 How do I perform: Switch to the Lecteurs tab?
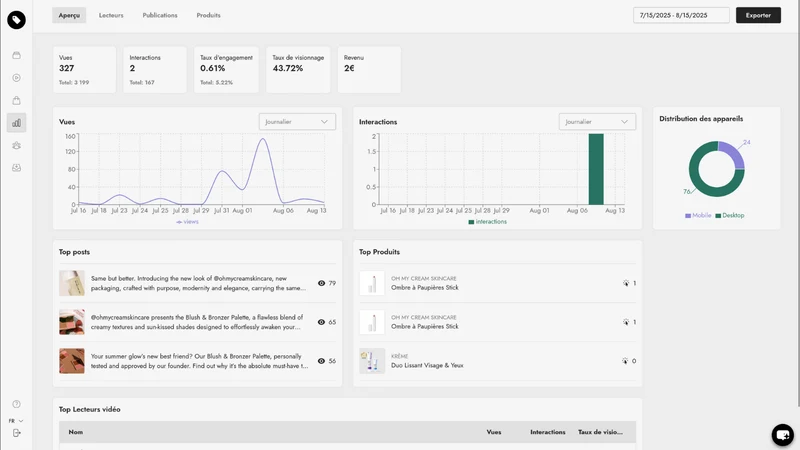111,15
